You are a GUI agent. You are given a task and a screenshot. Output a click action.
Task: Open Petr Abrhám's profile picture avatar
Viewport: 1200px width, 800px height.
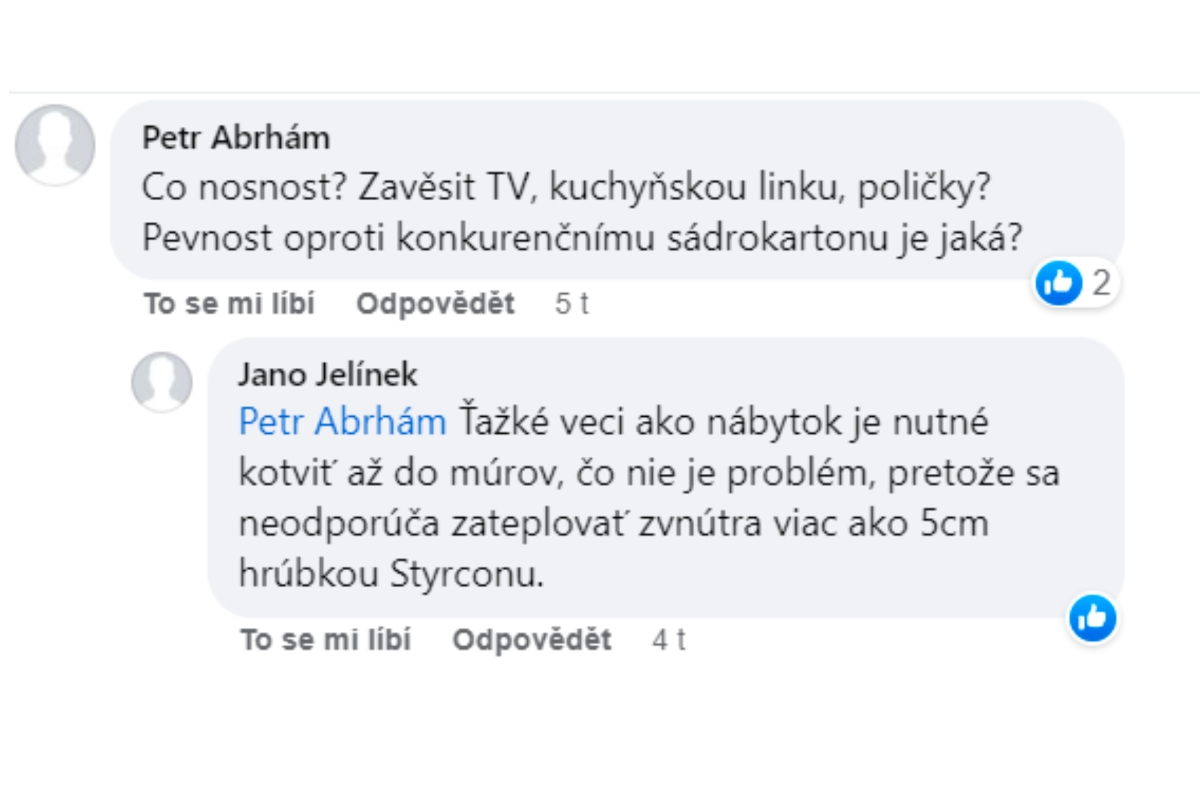[55, 145]
